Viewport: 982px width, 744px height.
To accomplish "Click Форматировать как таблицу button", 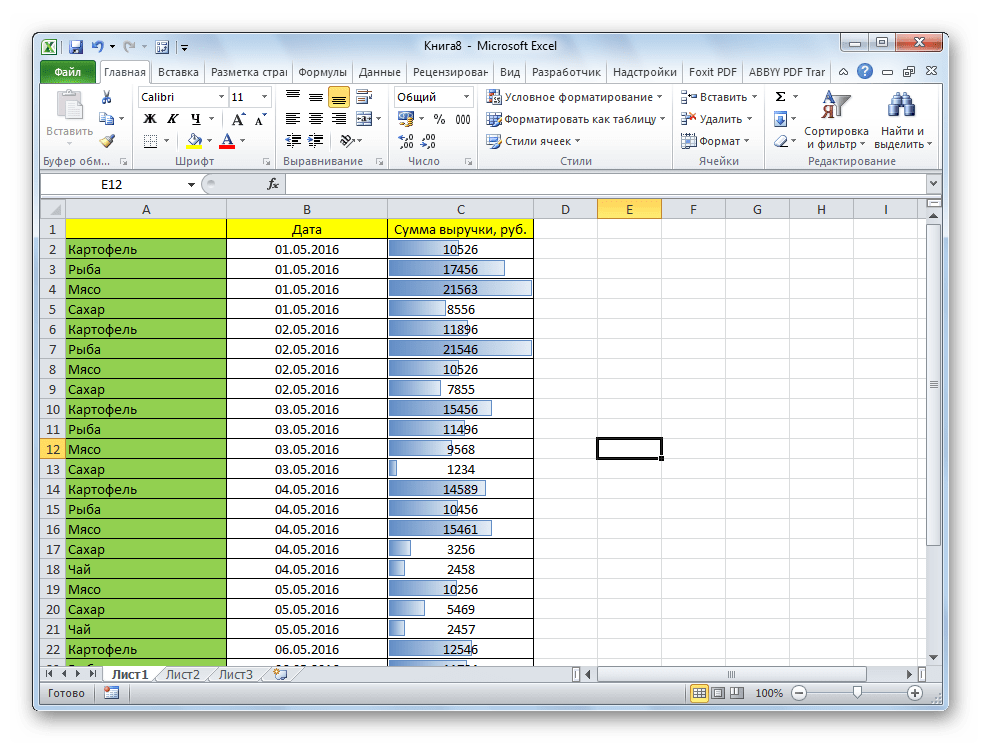I will pyautogui.click(x=576, y=119).
